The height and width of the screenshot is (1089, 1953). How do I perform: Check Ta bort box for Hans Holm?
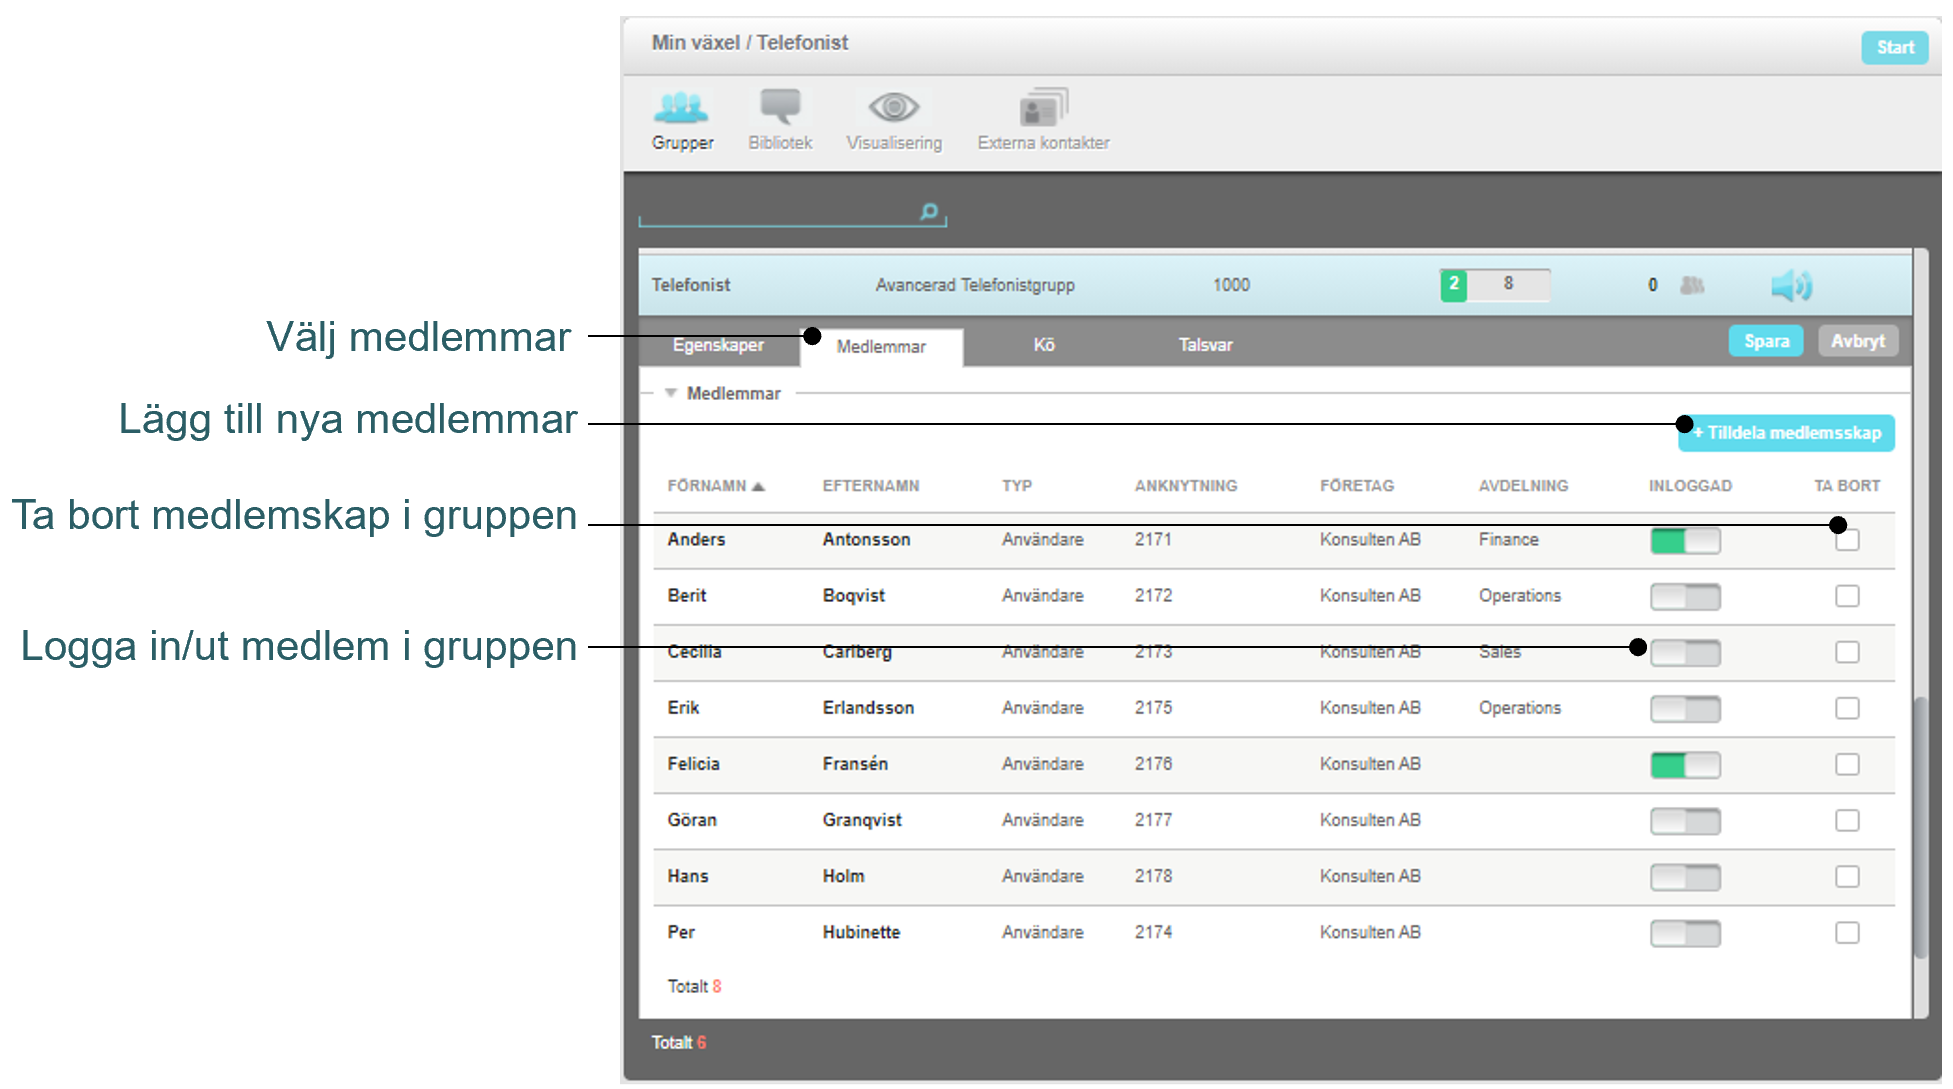[x=1847, y=876]
